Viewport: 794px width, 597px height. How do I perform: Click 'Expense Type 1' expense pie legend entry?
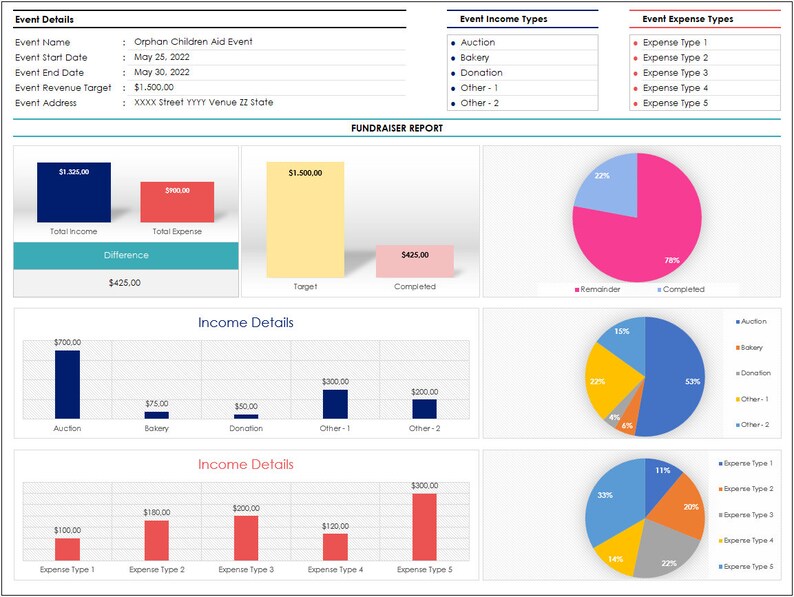click(x=746, y=463)
